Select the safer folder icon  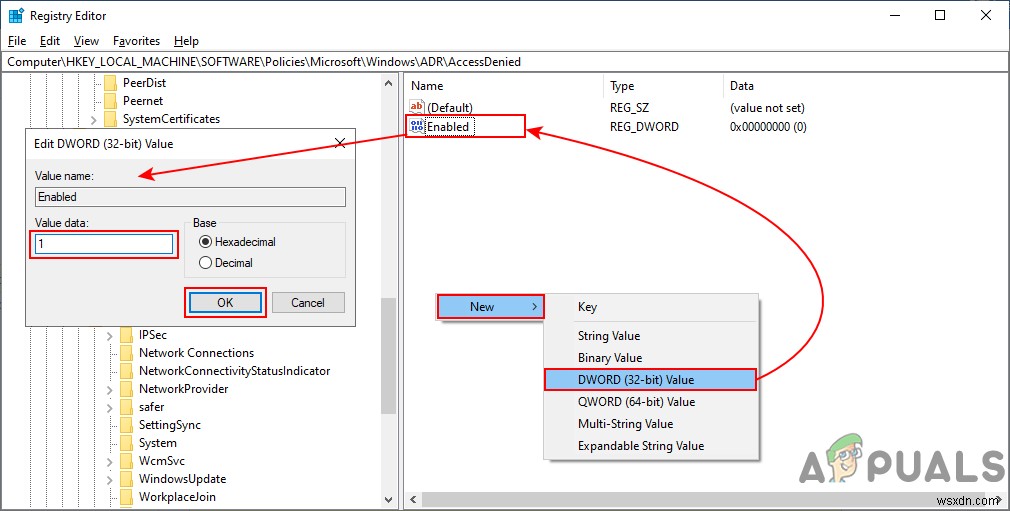127,407
